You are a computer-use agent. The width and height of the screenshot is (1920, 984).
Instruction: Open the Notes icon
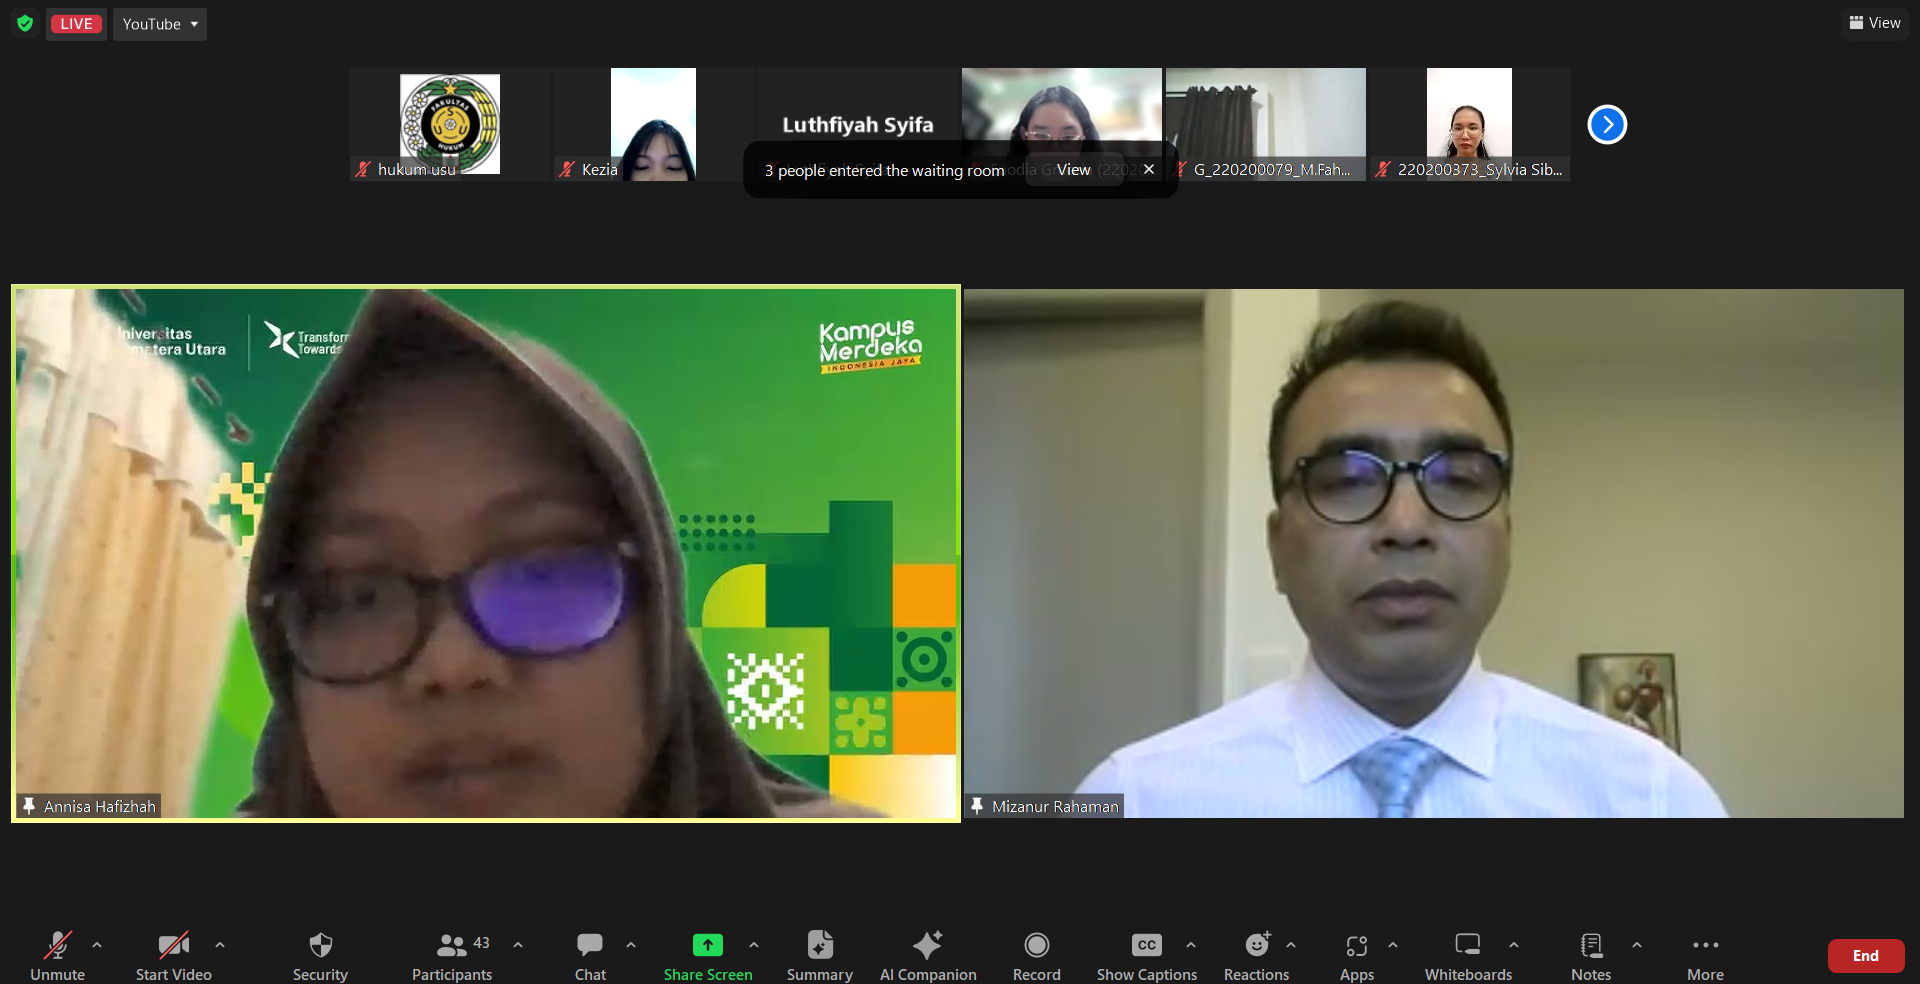tap(1591, 945)
